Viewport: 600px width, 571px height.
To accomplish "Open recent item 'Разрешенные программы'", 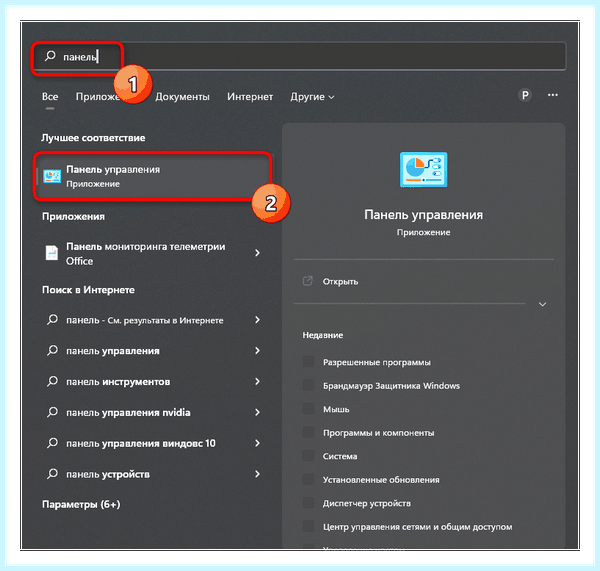I will (x=377, y=362).
